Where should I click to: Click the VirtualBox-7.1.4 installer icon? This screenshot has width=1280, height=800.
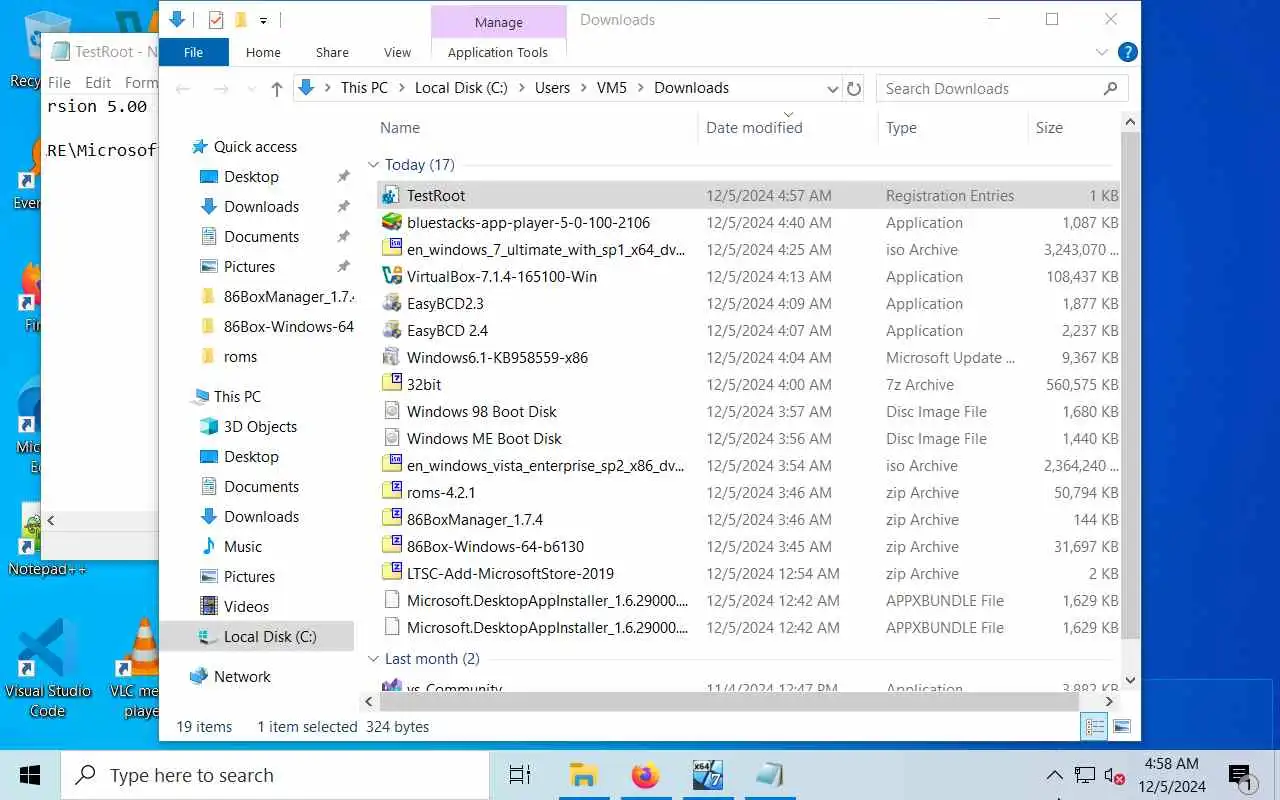click(391, 277)
